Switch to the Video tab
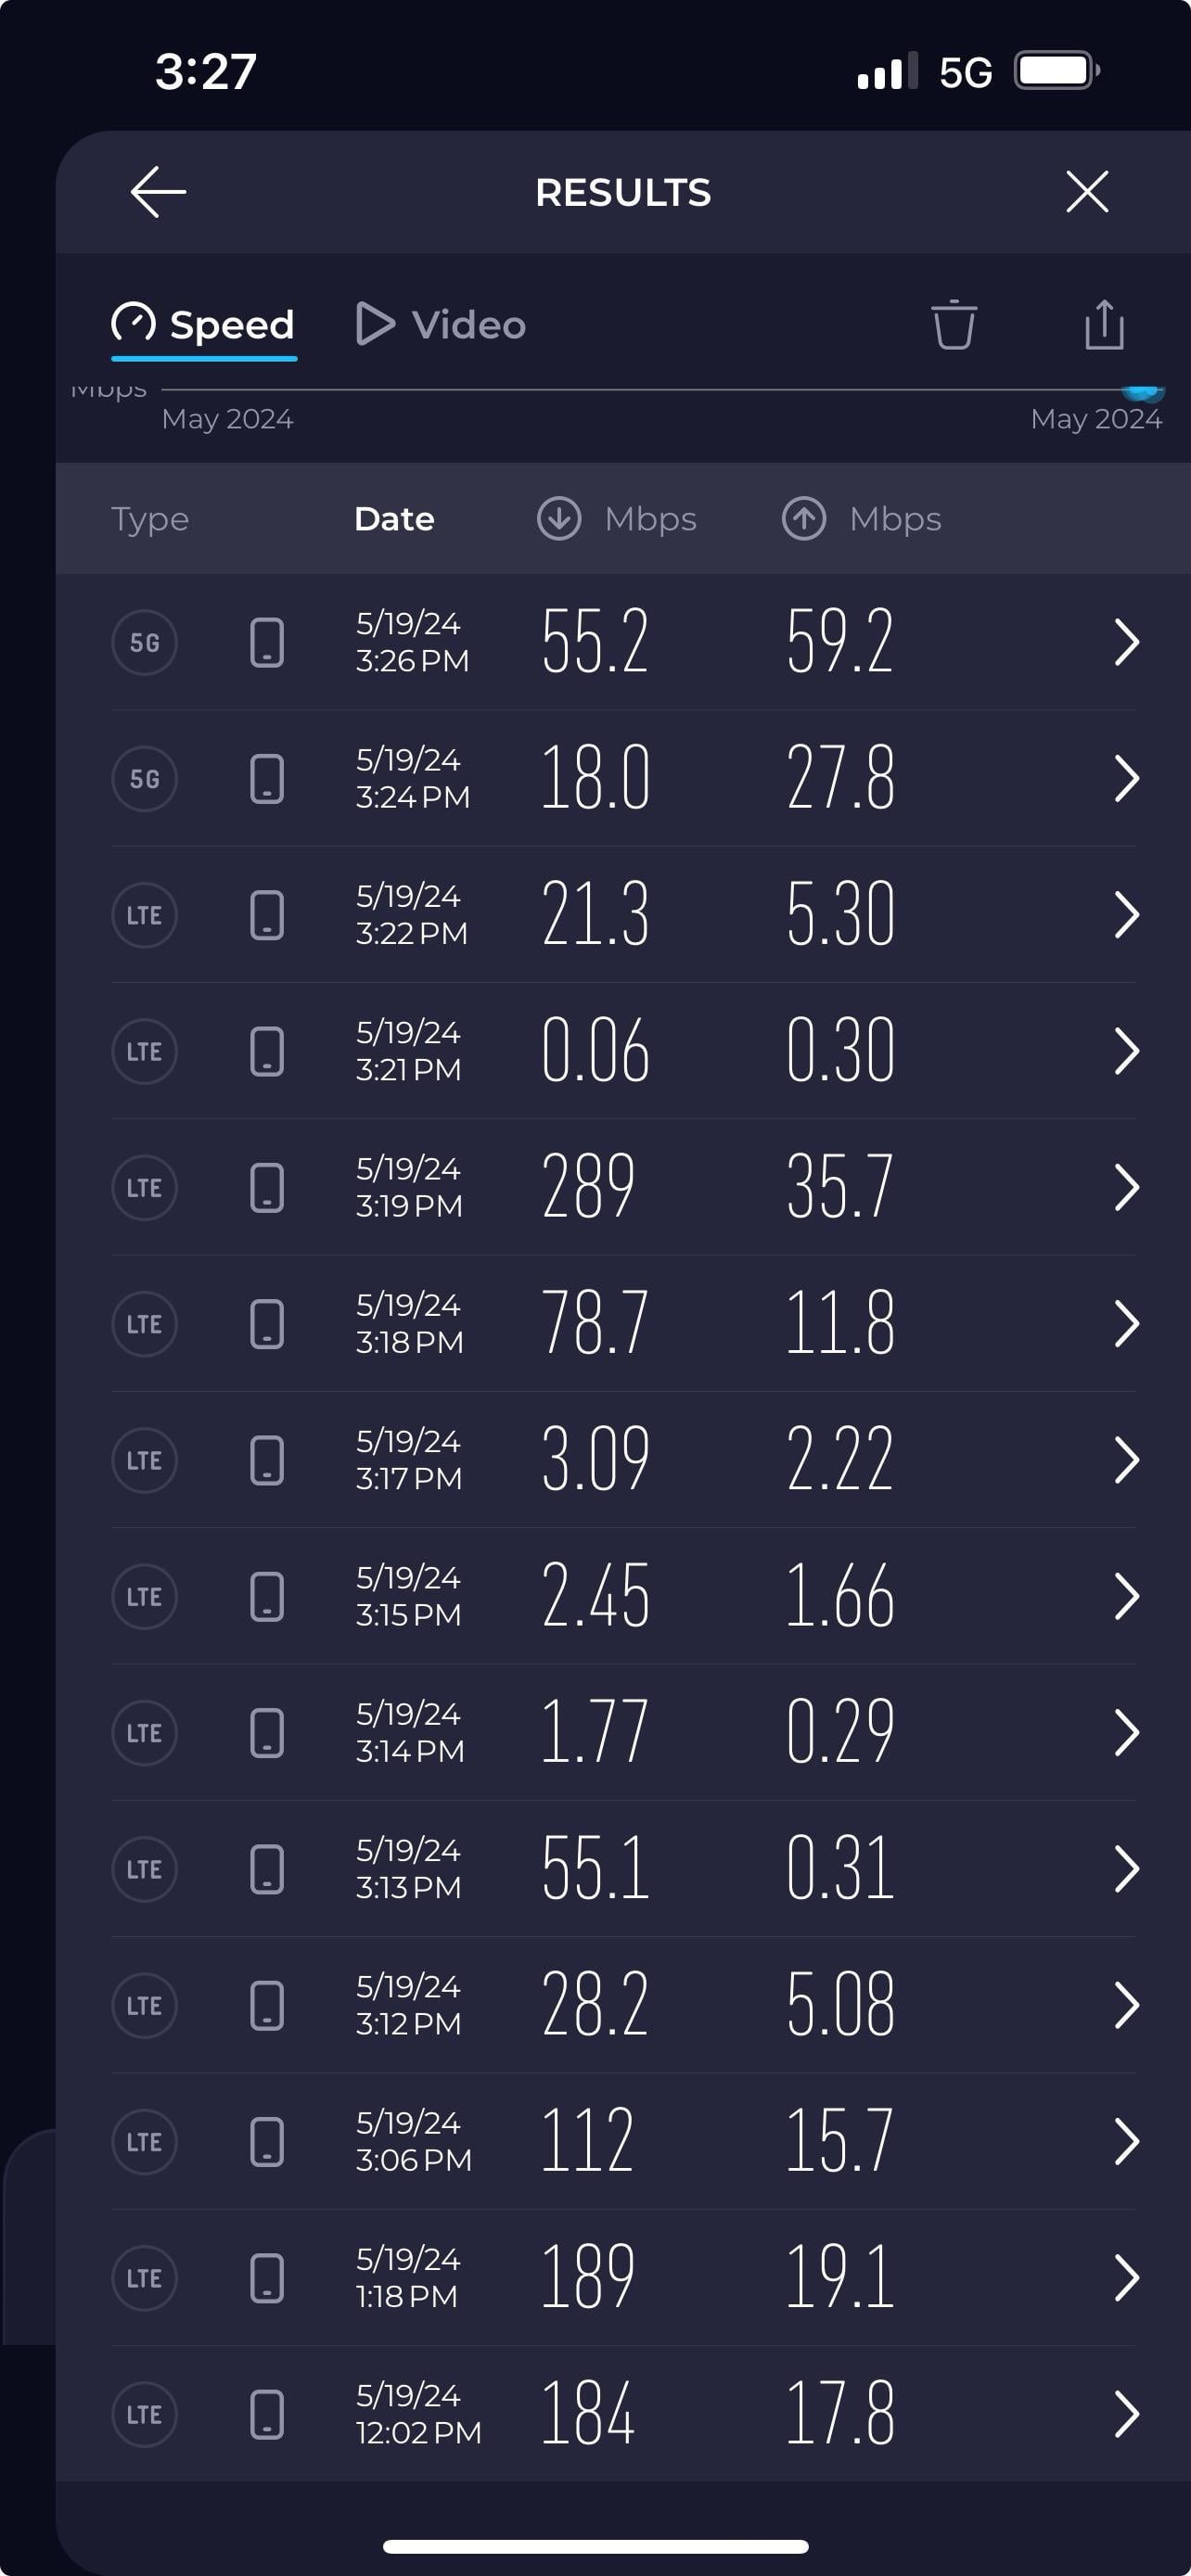Screen dimensions: 1191x2576 441,325
